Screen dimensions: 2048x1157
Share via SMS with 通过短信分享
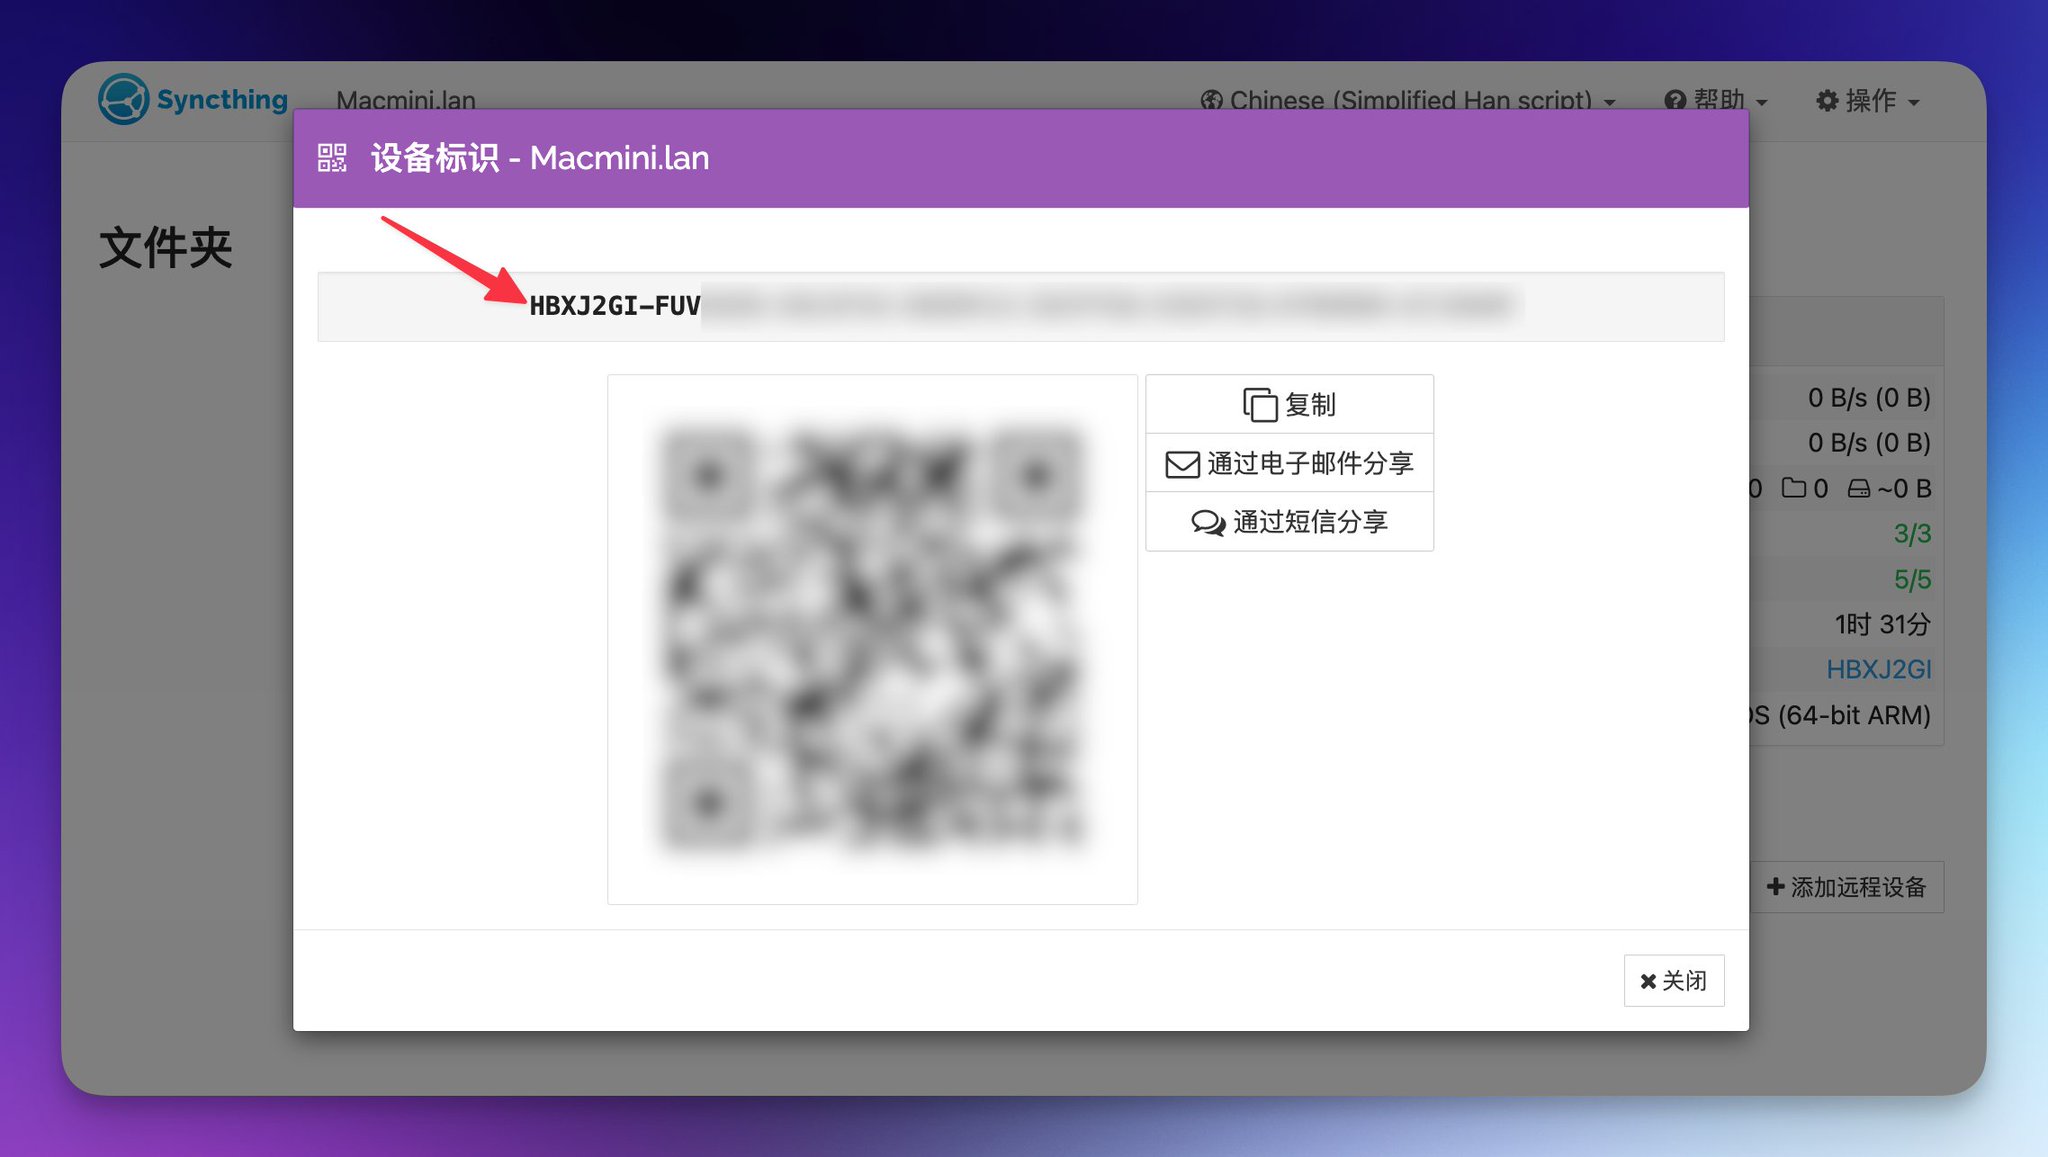click(1289, 522)
